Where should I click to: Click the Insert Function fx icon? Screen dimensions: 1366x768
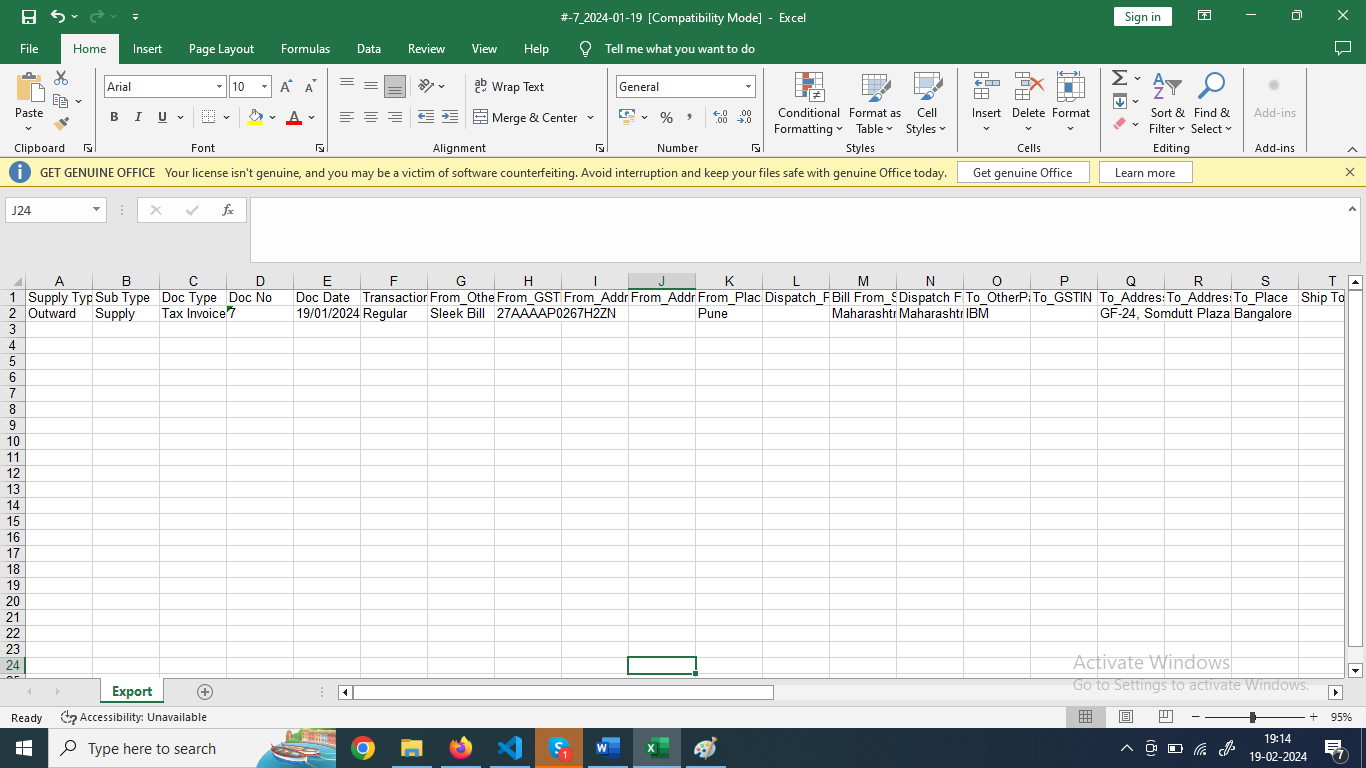click(228, 210)
